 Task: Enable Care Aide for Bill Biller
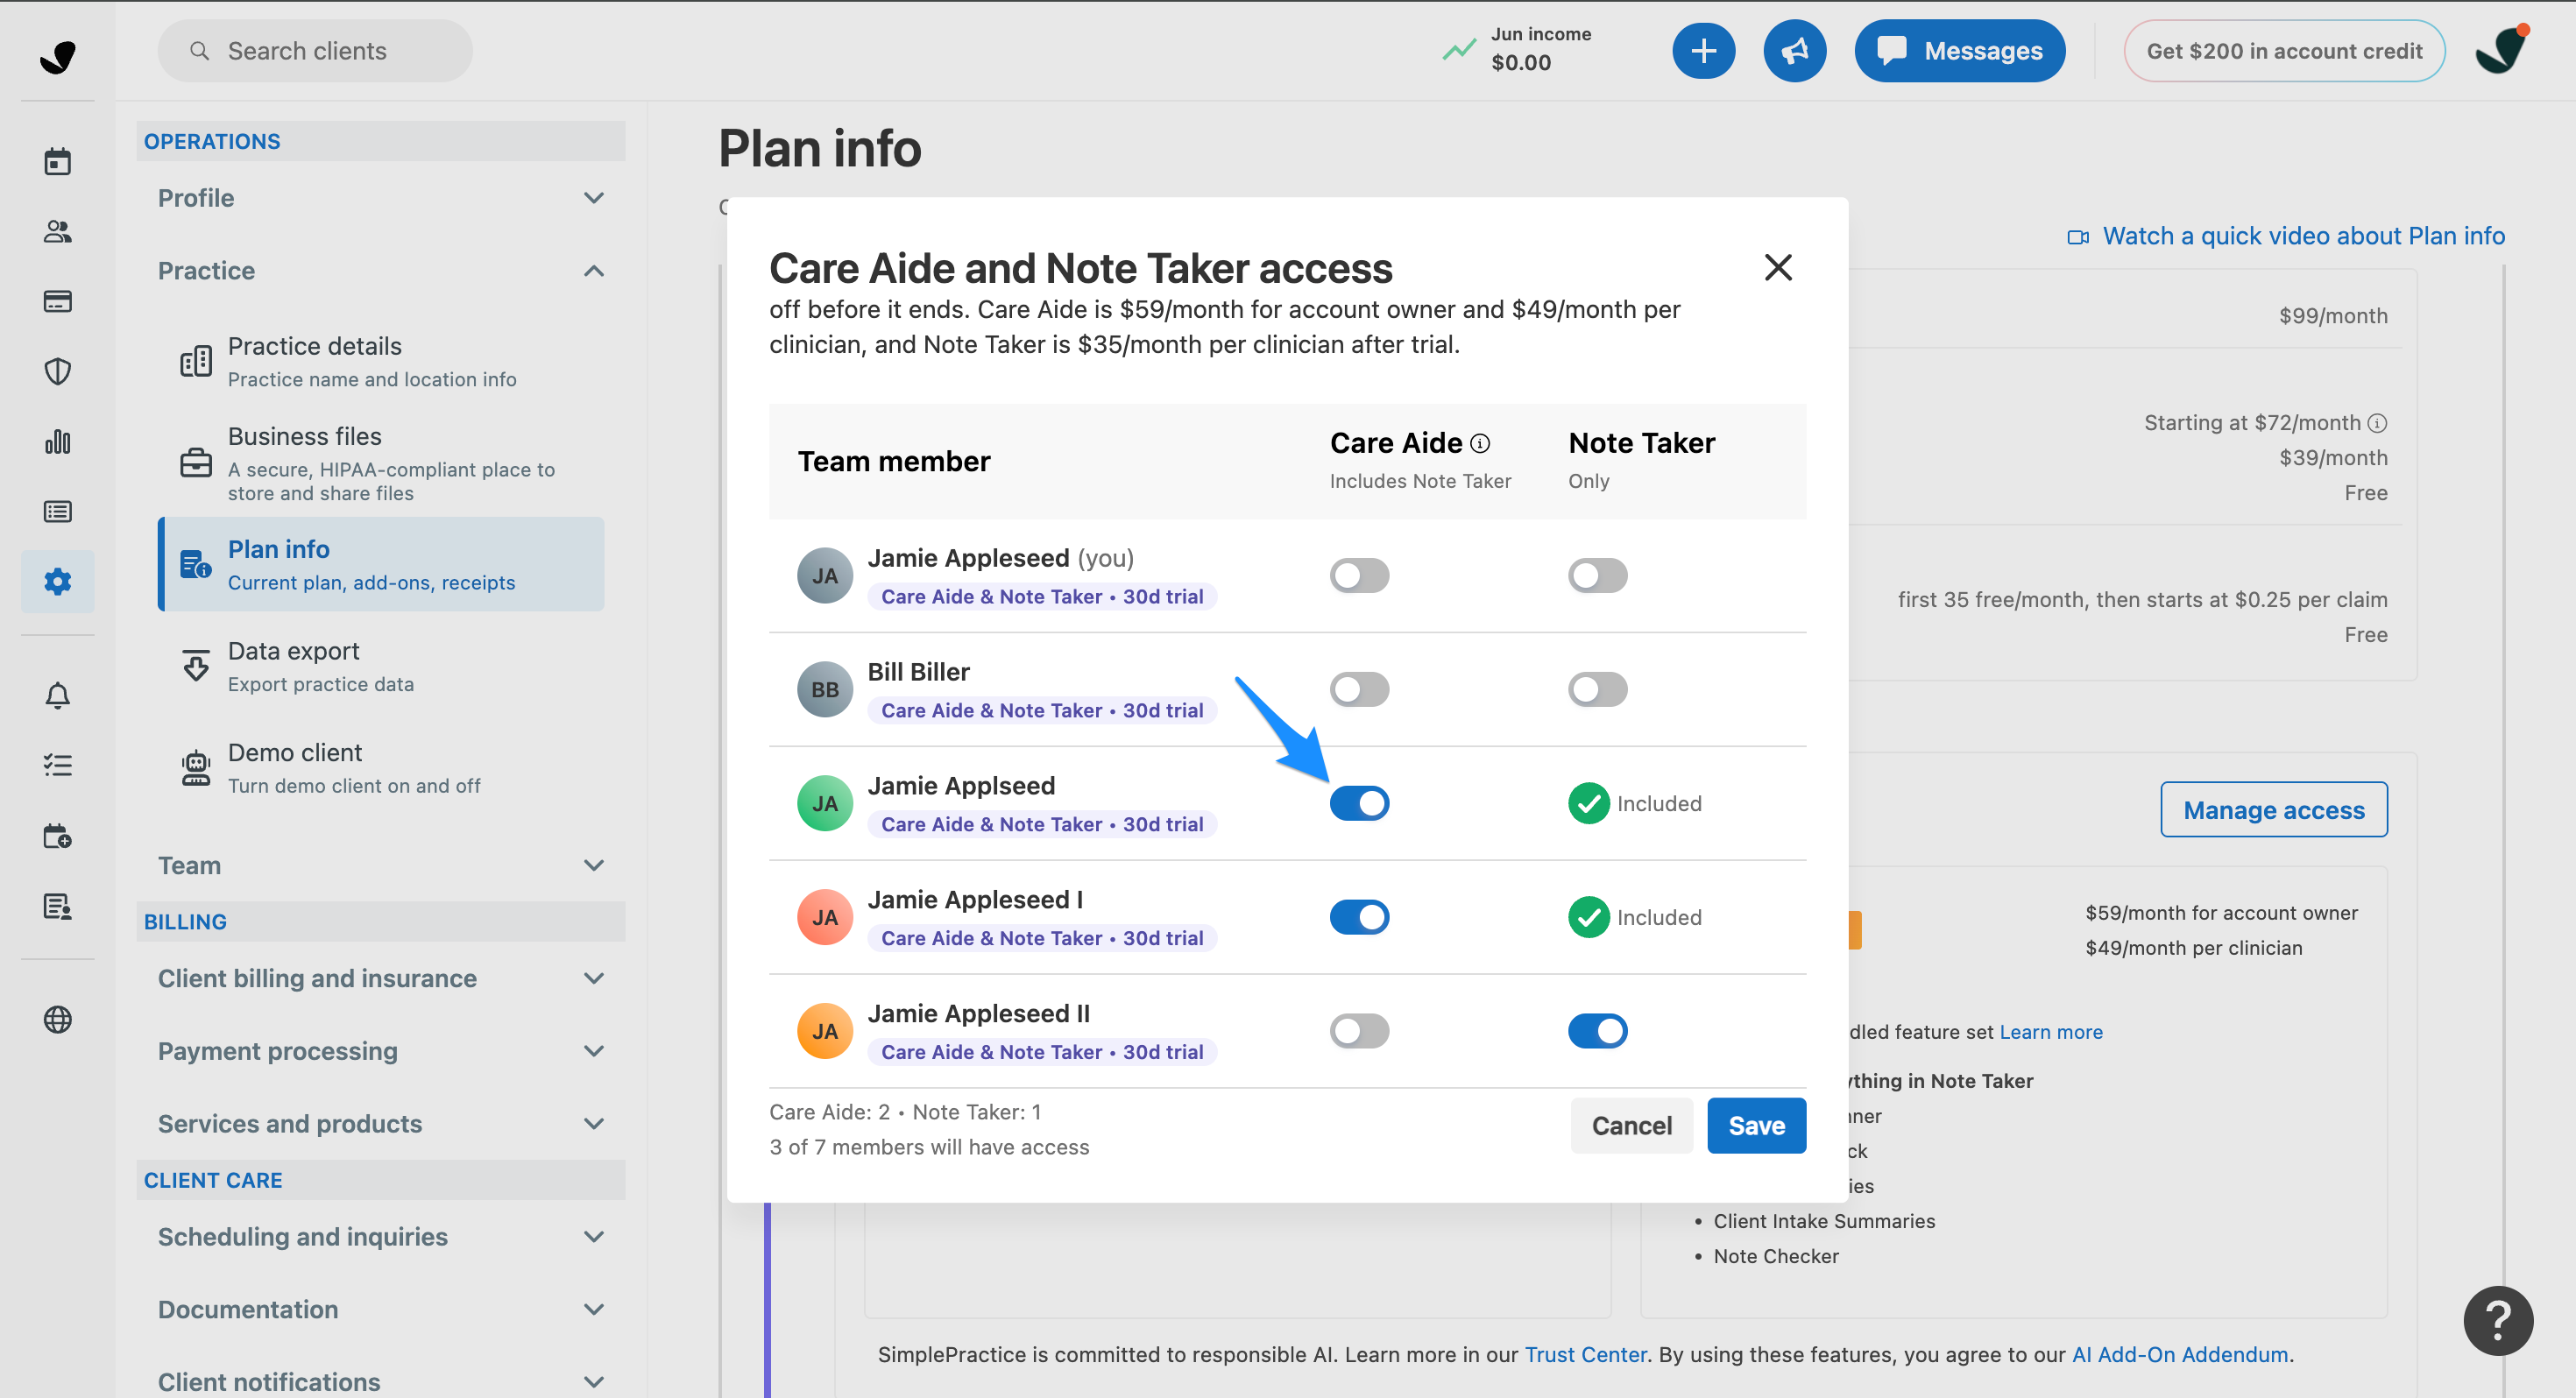(x=1359, y=689)
